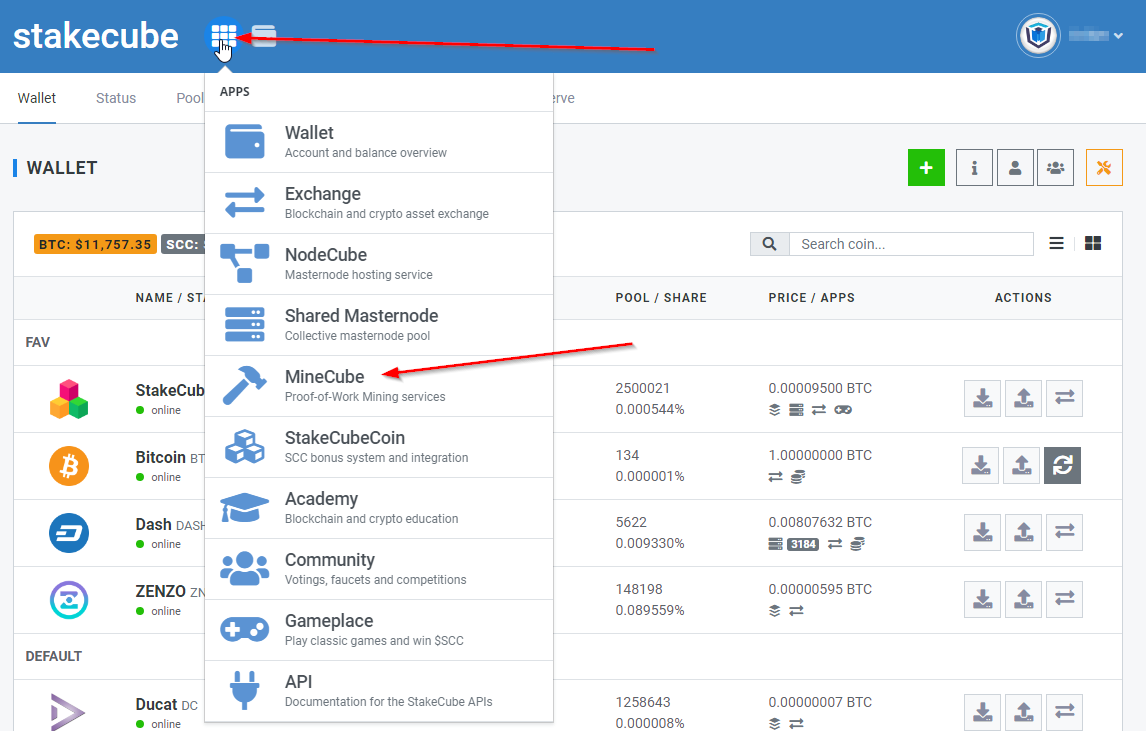Click the coins icon in Bitcoin row
The width and height of the screenshot is (1146, 731).
(797, 477)
